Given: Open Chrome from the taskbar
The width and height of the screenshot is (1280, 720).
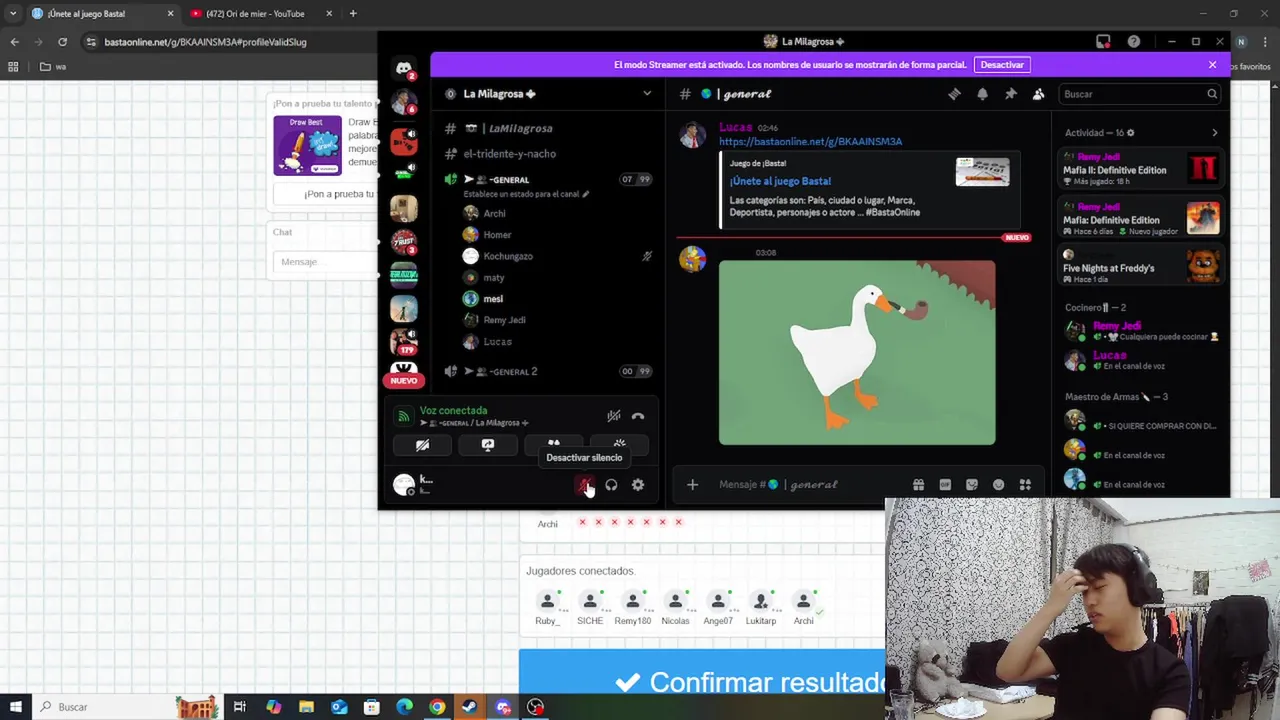Looking at the screenshot, I should click(437, 707).
